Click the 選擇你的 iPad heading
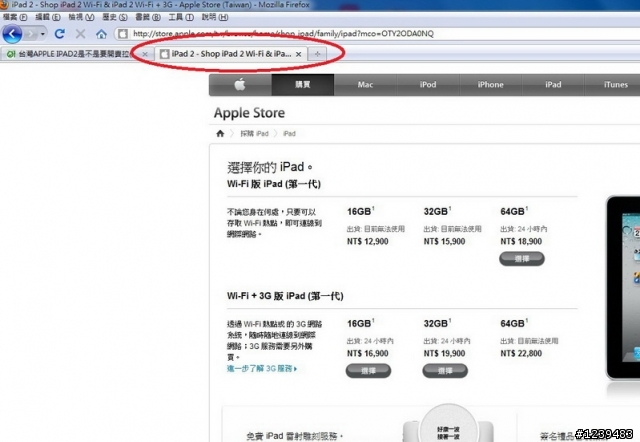This screenshot has width=640, height=442. pyautogui.click(x=269, y=167)
